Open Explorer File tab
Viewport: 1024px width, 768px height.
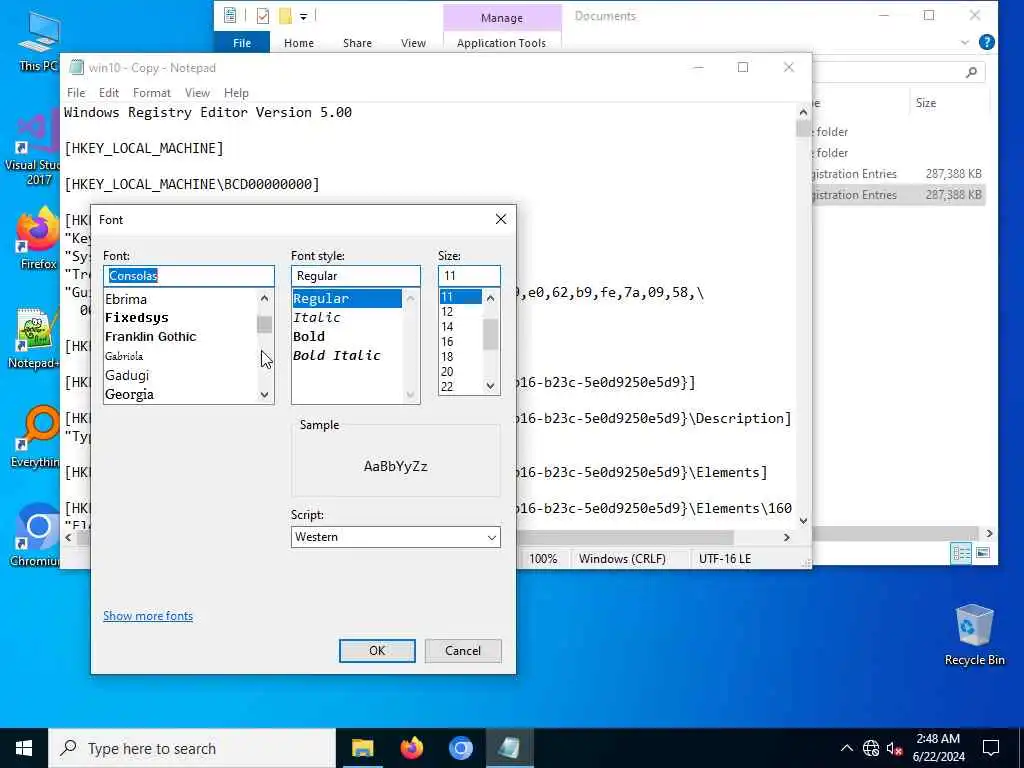(x=242, y=42)
